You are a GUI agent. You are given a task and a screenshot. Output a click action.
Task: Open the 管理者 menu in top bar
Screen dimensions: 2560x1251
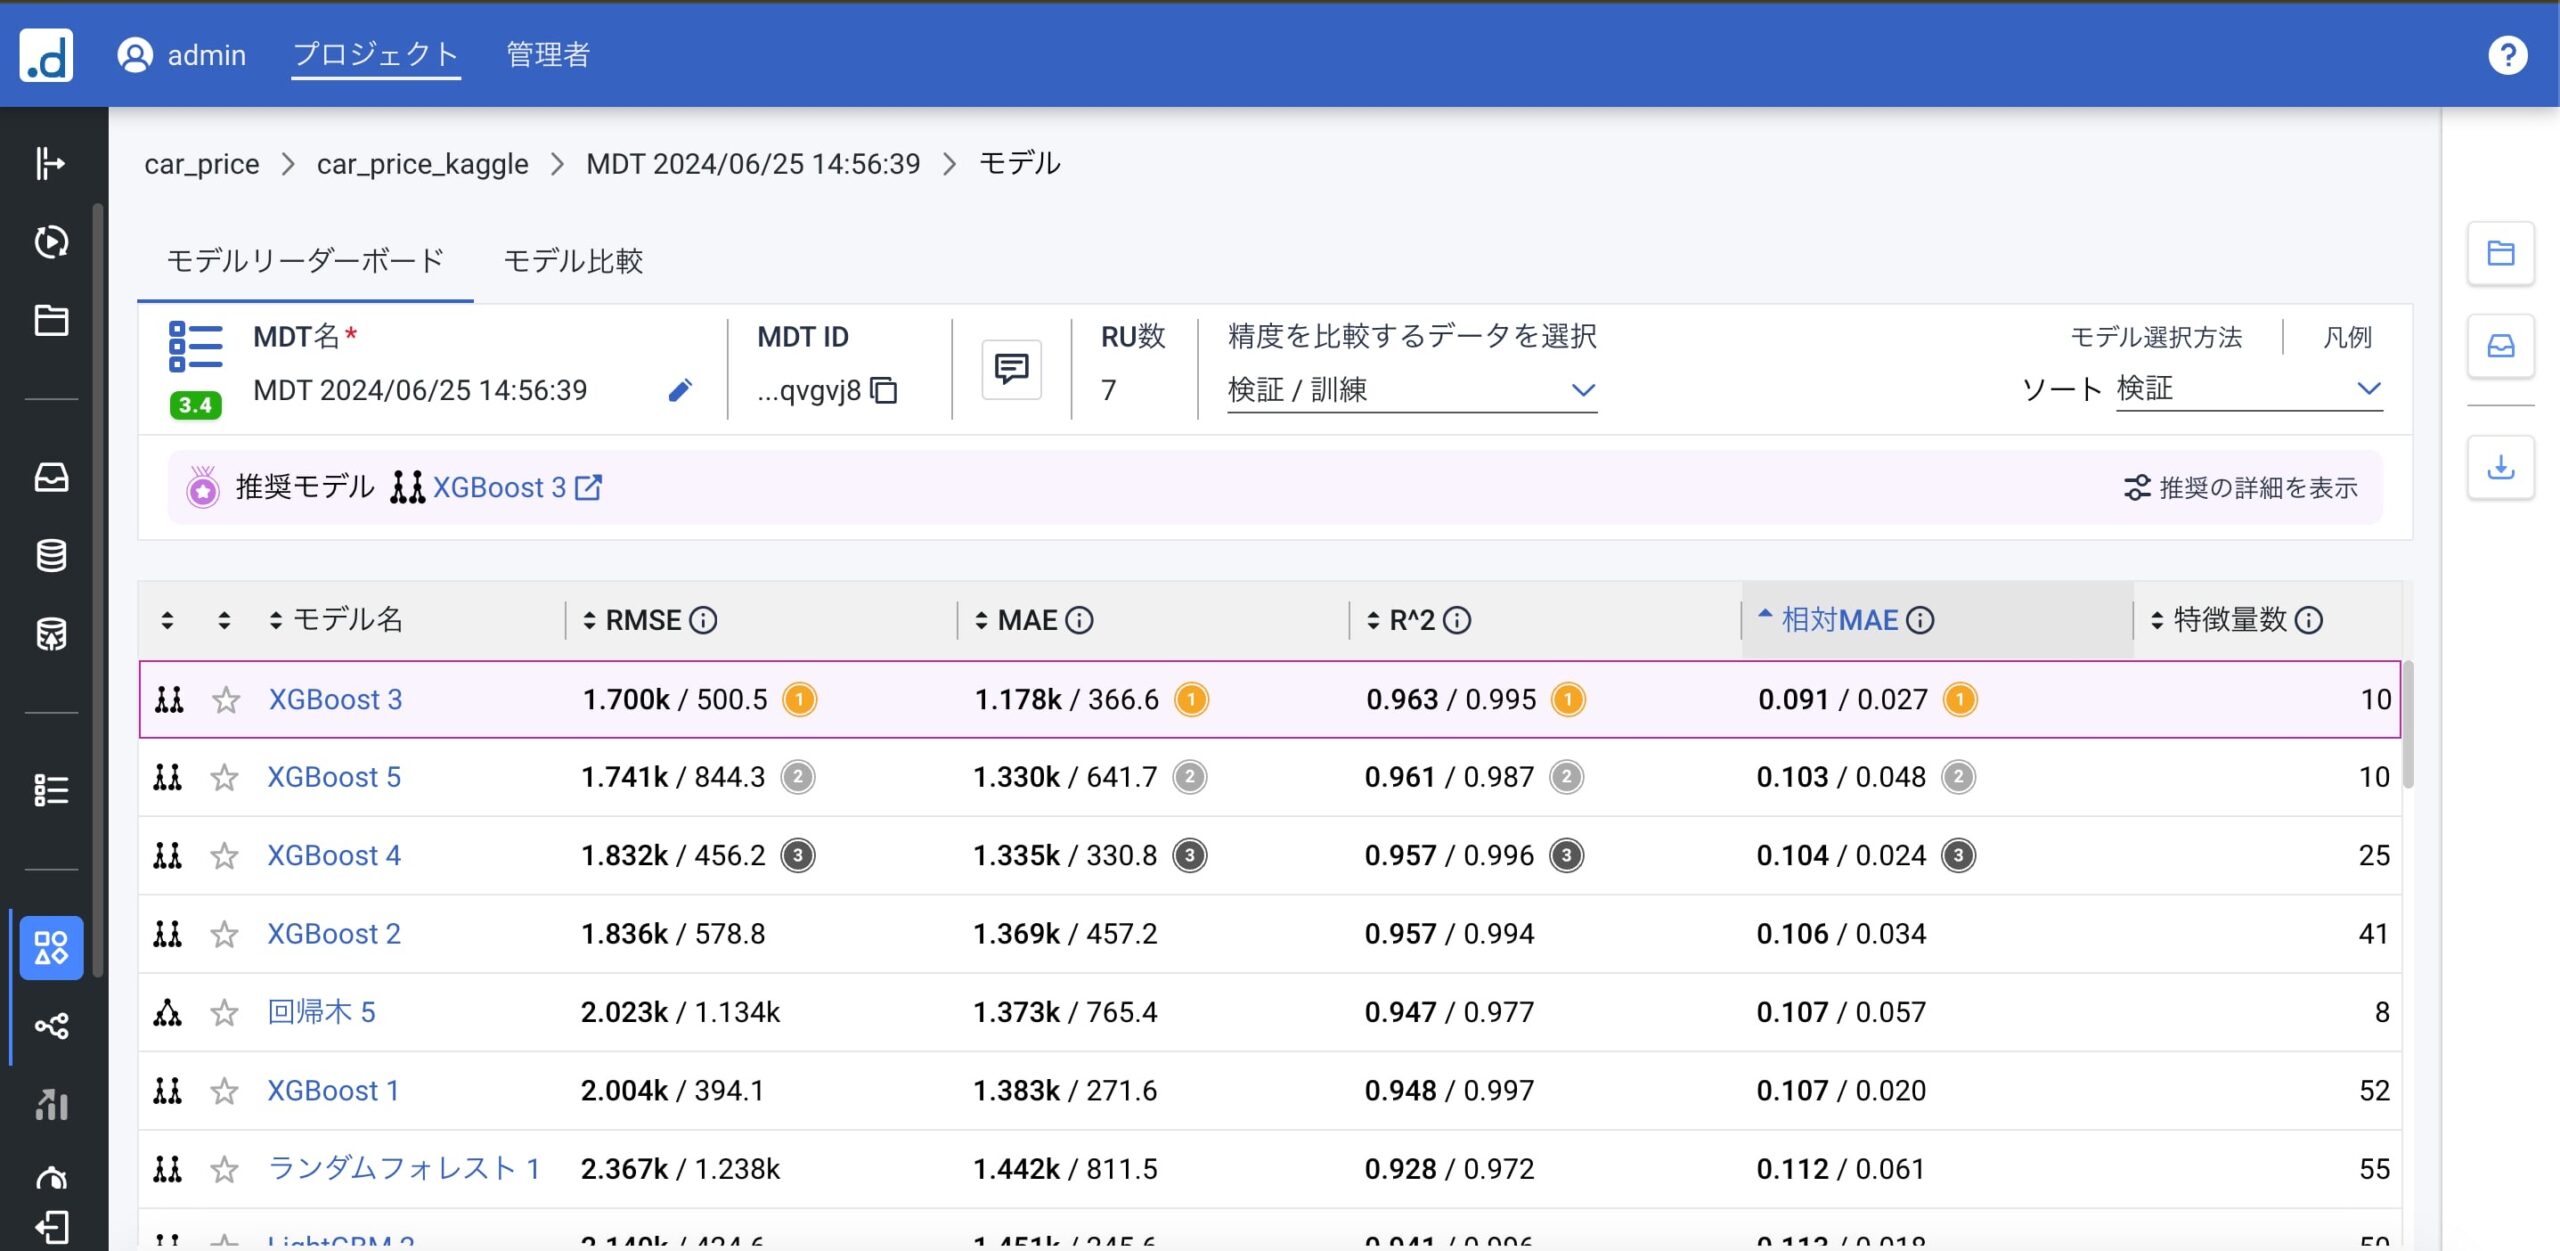547,55
